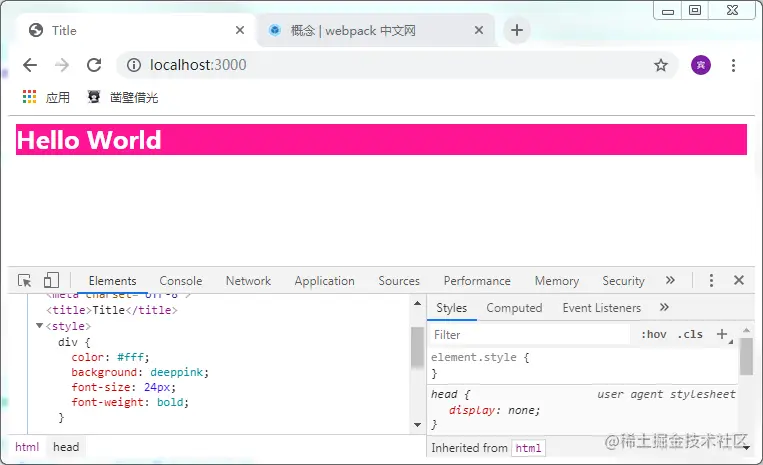Open the Elements panel
This screenshot has width=763, height=465.
coord(112,281)
